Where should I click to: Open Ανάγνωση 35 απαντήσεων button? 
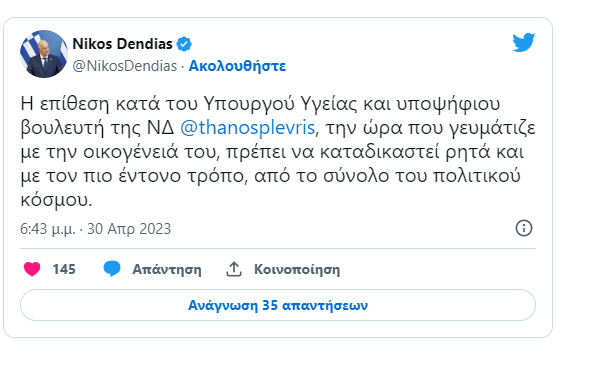[x=278, y=305]
